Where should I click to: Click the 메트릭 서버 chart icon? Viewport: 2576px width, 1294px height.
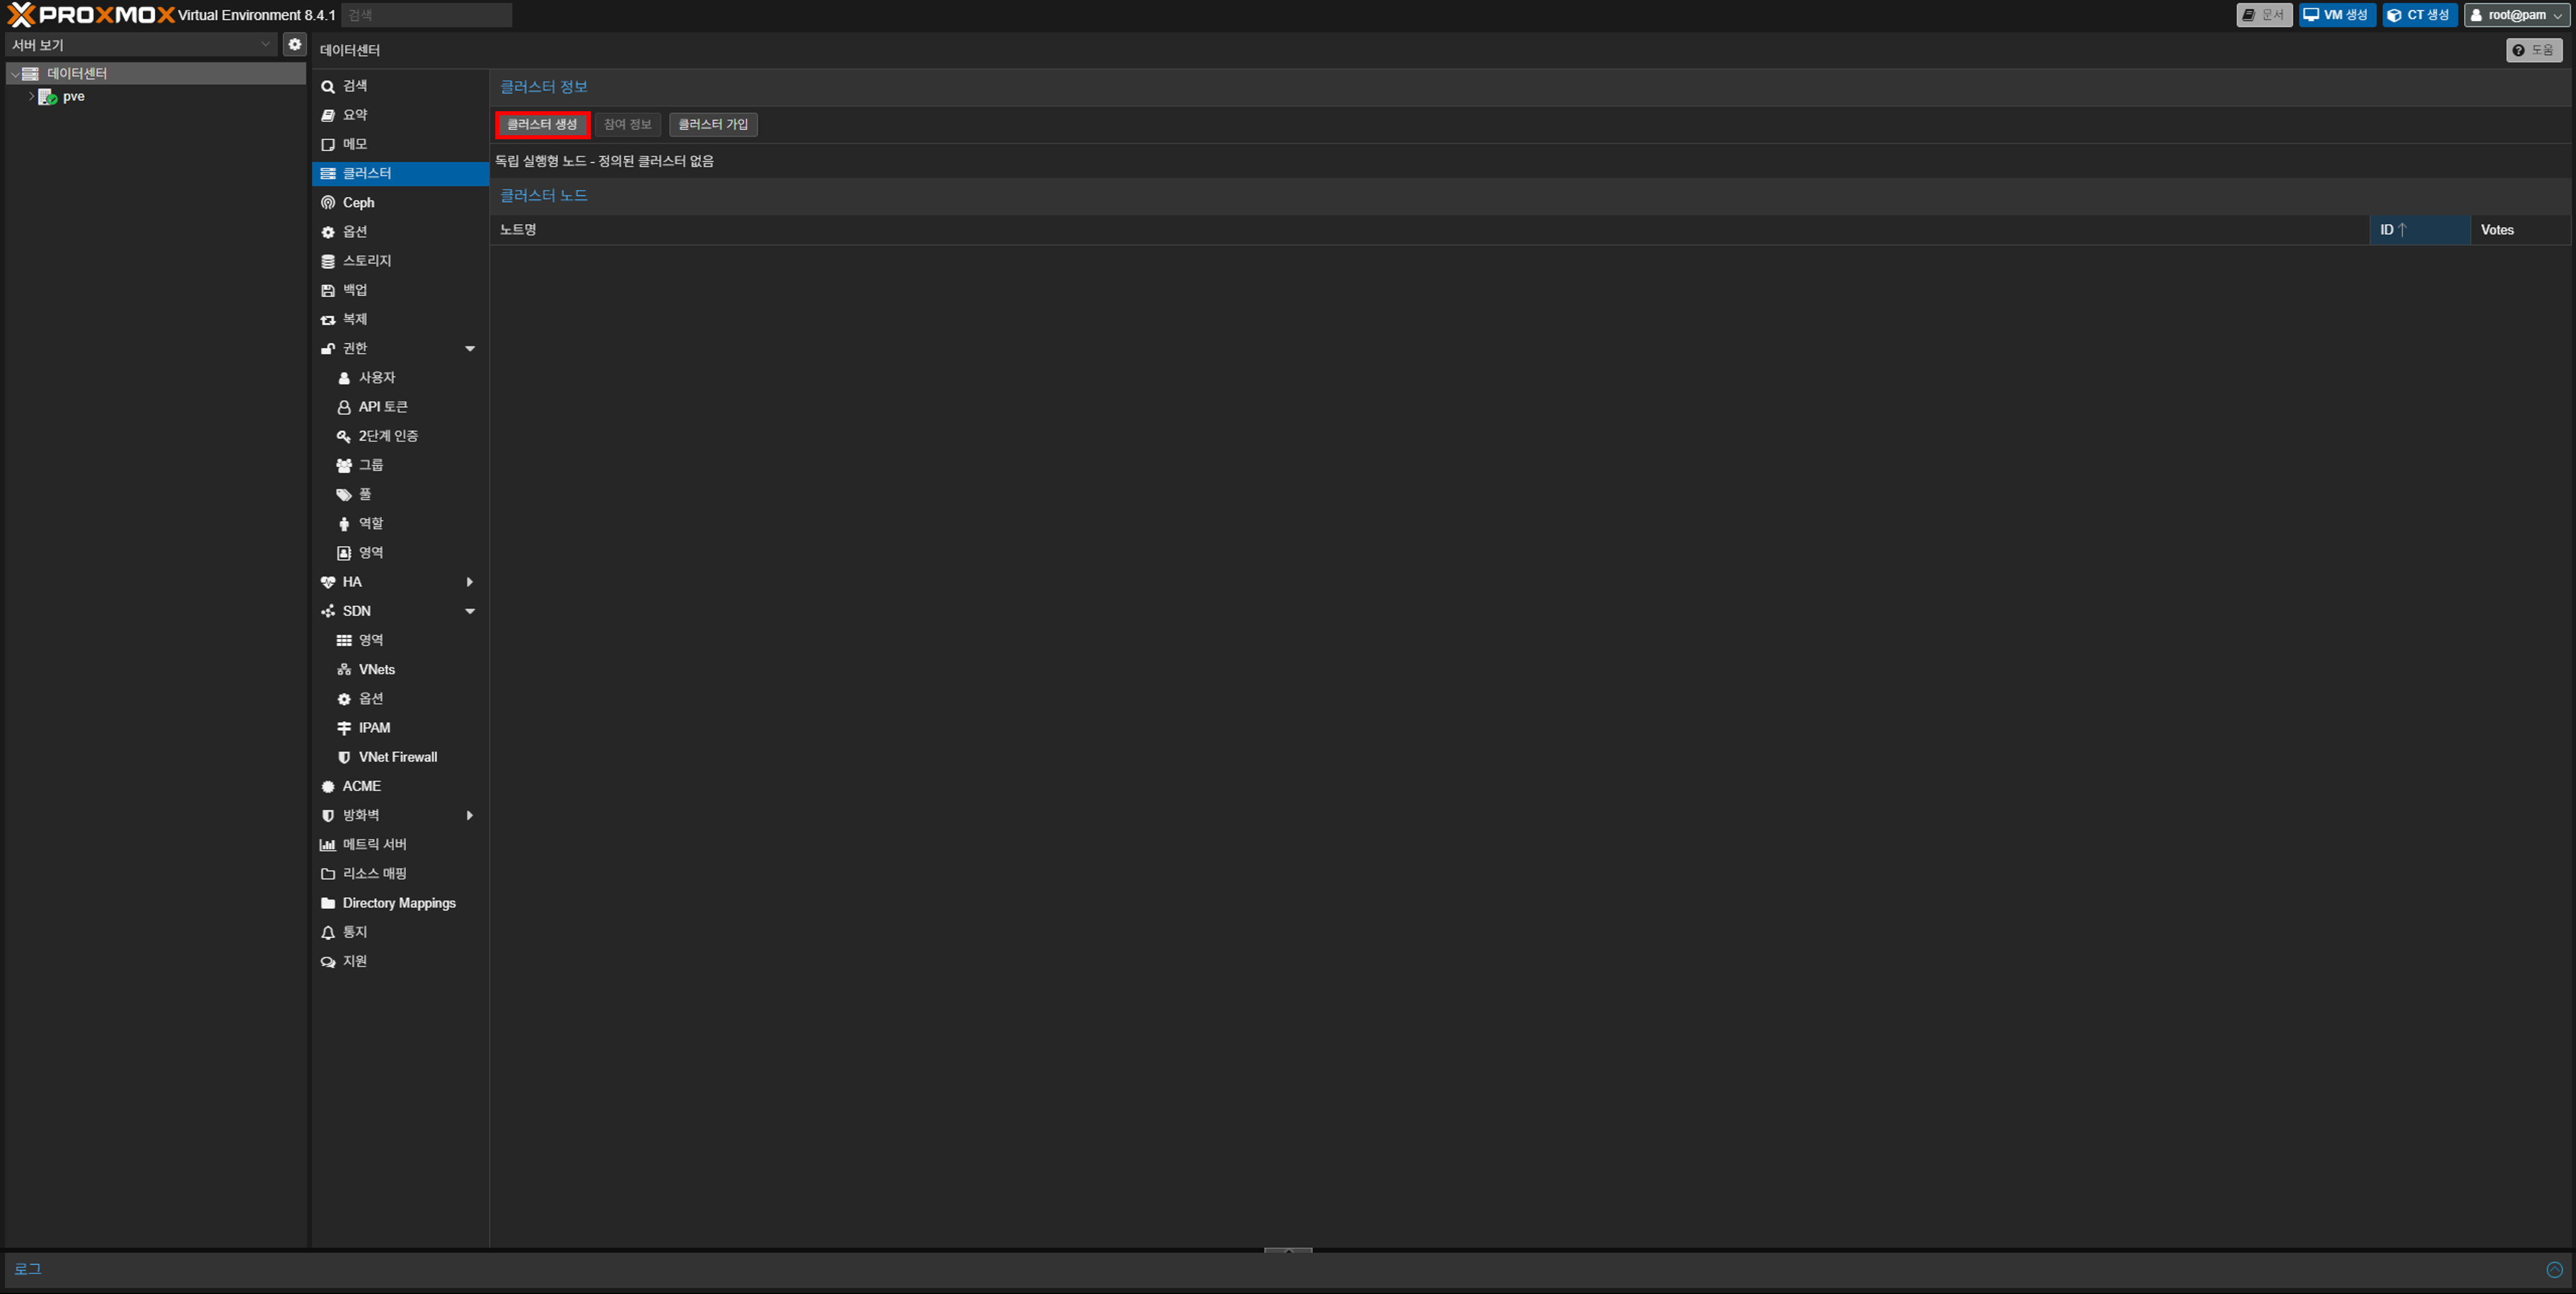point(327,845)
